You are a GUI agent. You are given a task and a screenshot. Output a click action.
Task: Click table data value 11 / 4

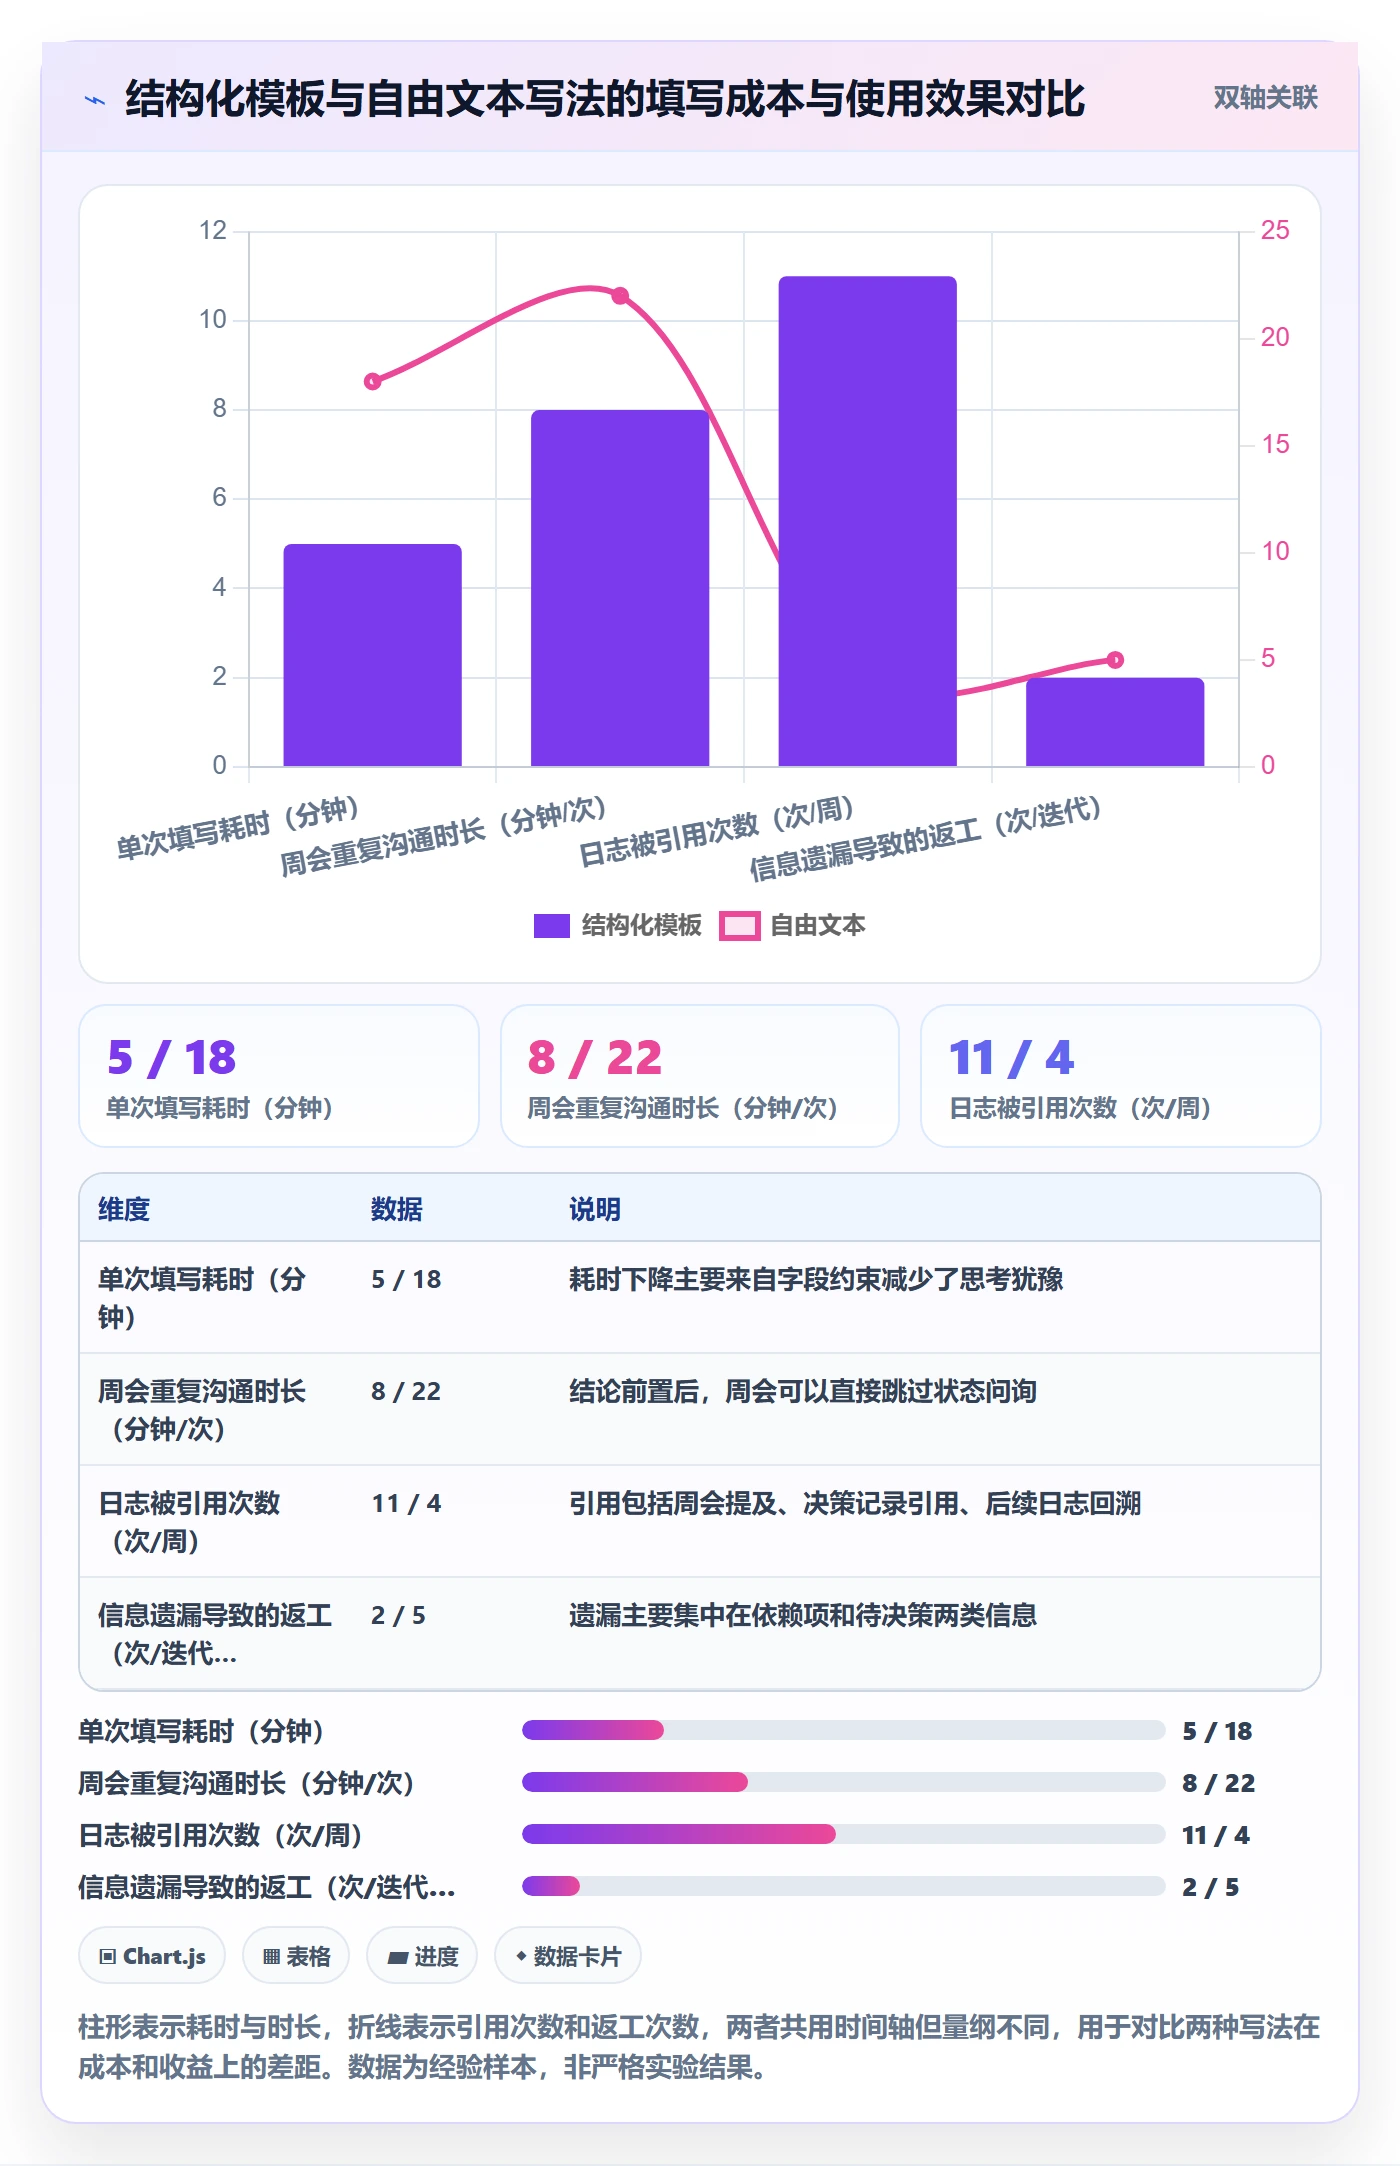[x=406, y=1503]
